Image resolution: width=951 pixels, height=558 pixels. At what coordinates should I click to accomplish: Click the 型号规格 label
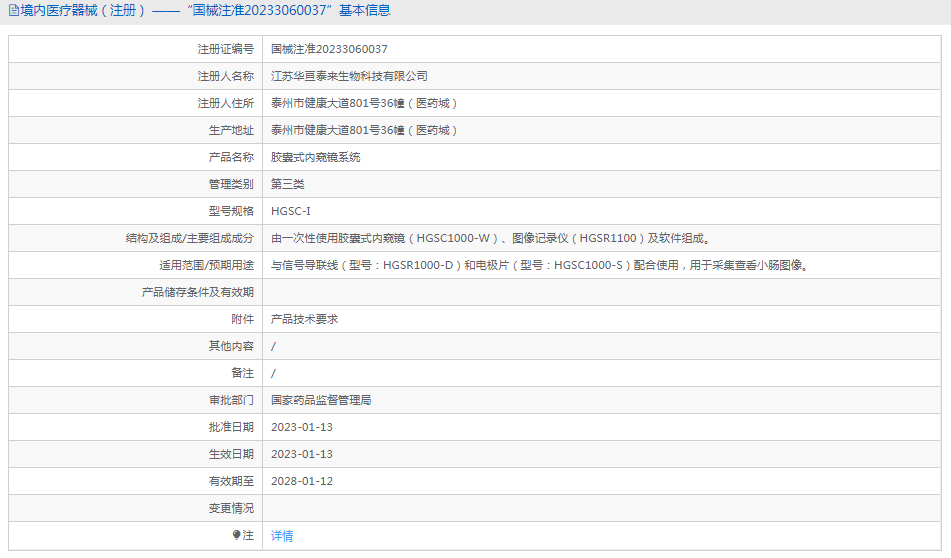click(231, 211)
